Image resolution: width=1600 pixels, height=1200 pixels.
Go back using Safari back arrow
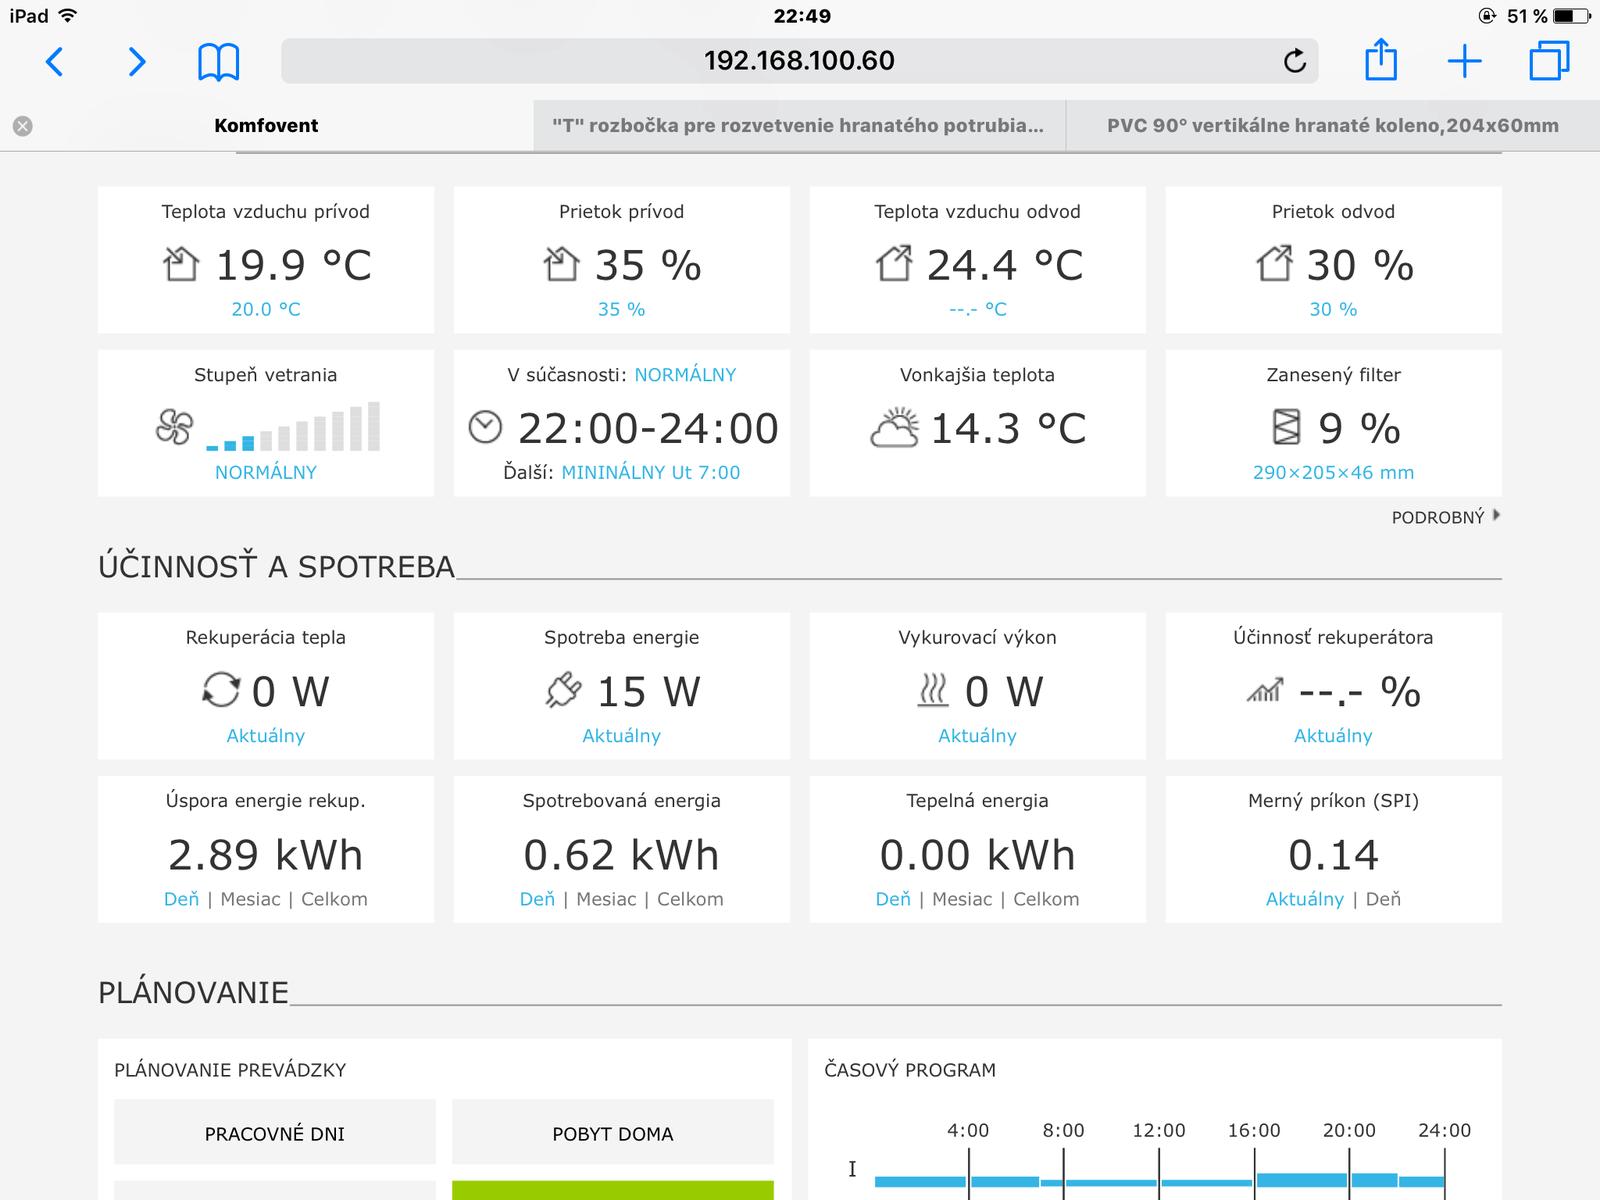55,61
